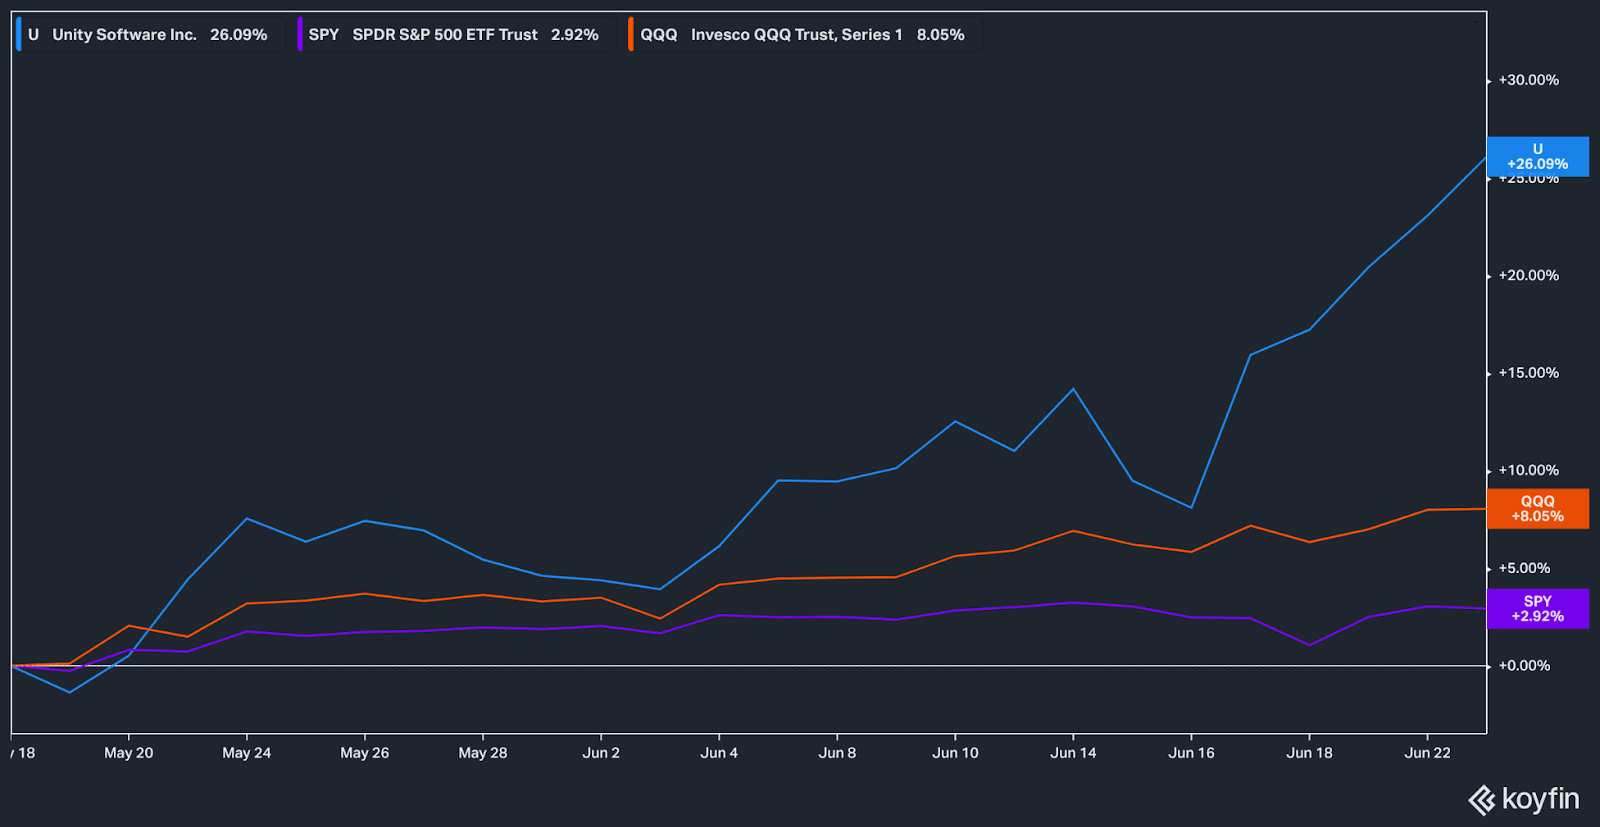Select the QQQ Invesco QQQ Trust legend entry
Image resolution: width=1600 pixels, height=827 pixels.
point(803,34)
